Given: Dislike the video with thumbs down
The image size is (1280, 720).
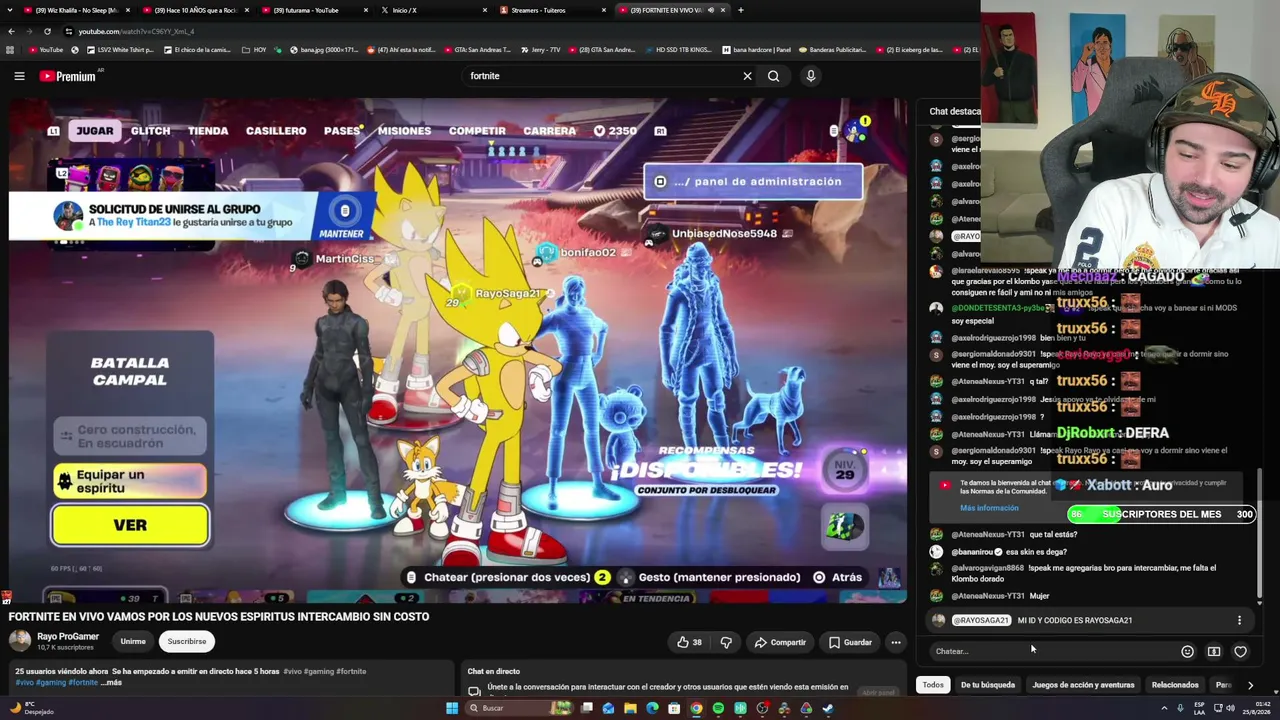Looking at the screenshot, I should 726,642.
